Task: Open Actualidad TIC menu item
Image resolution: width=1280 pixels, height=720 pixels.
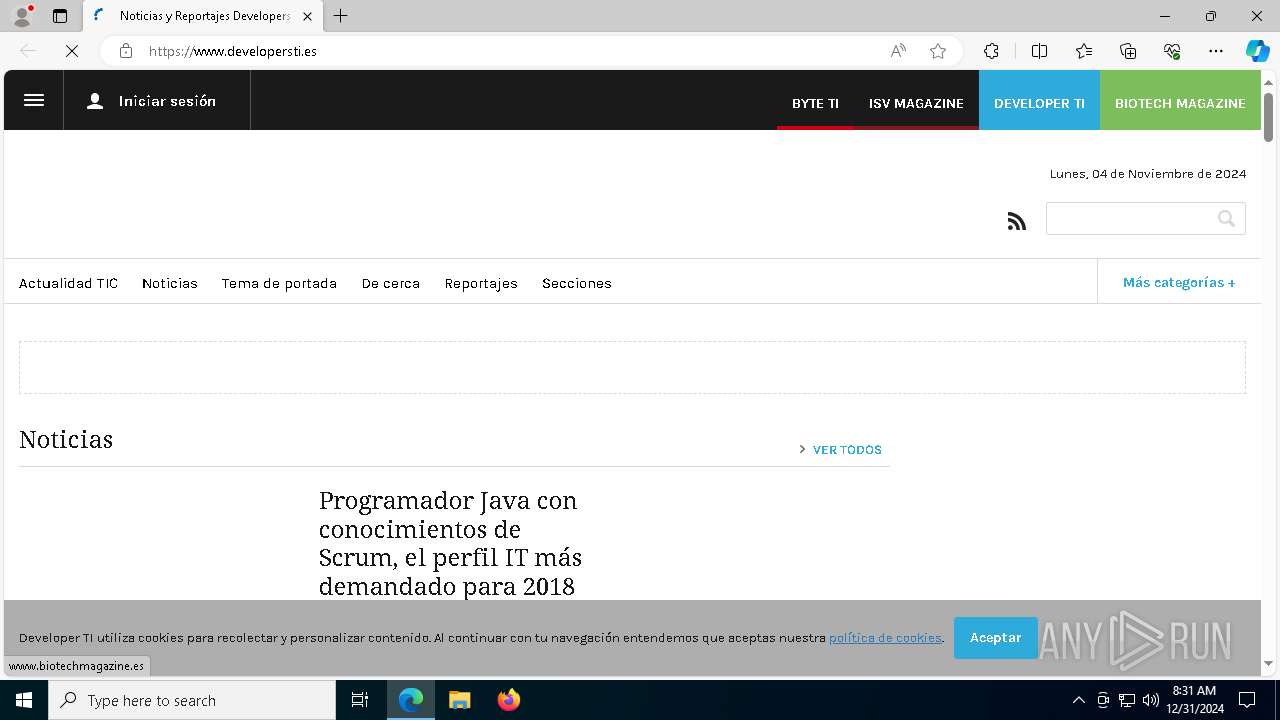Action: point(68,283)
